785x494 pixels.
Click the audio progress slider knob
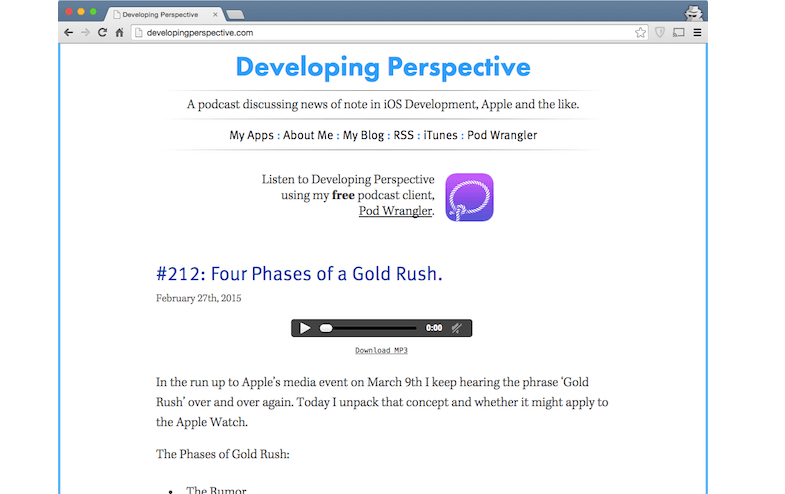[x=326, y=328]
